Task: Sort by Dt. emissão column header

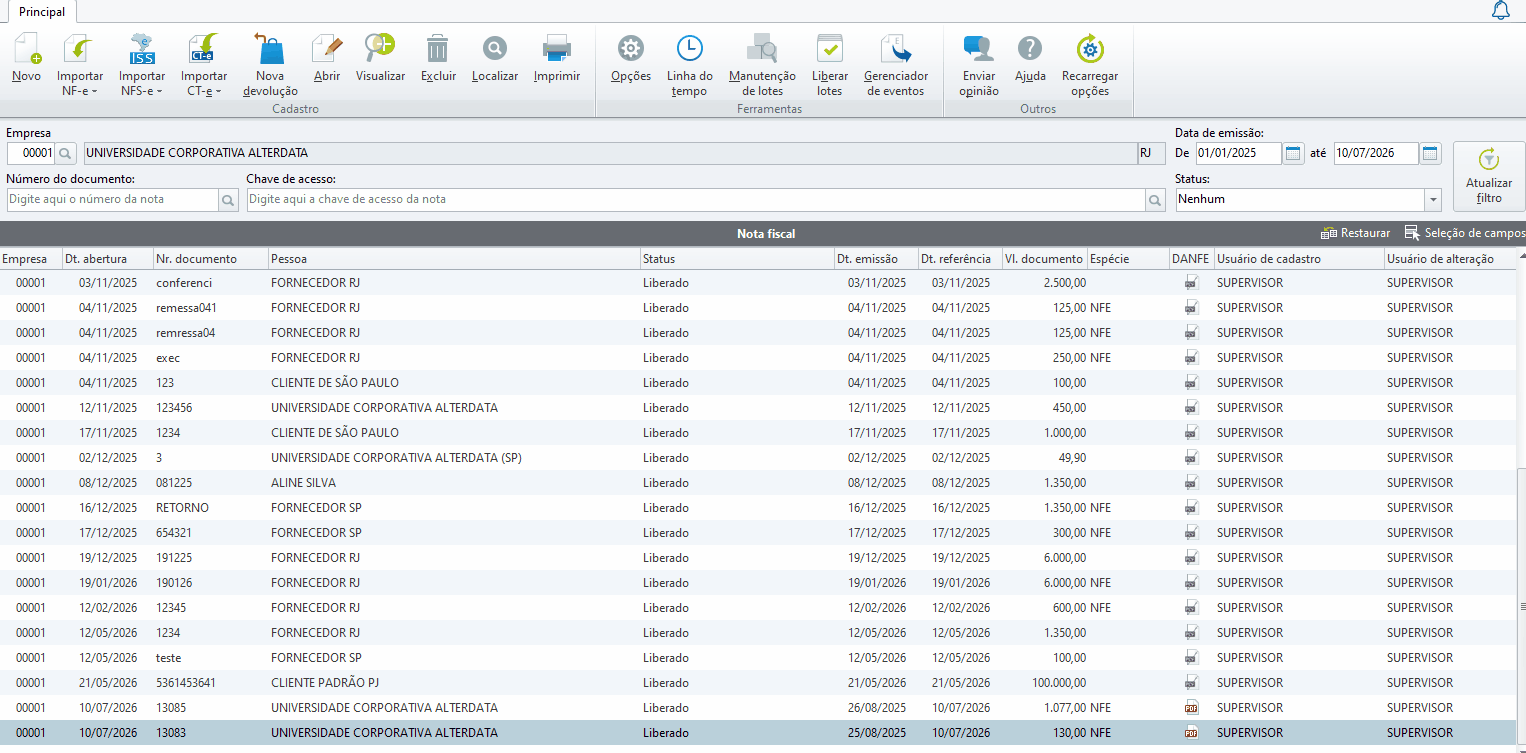Action: [876, 259]
